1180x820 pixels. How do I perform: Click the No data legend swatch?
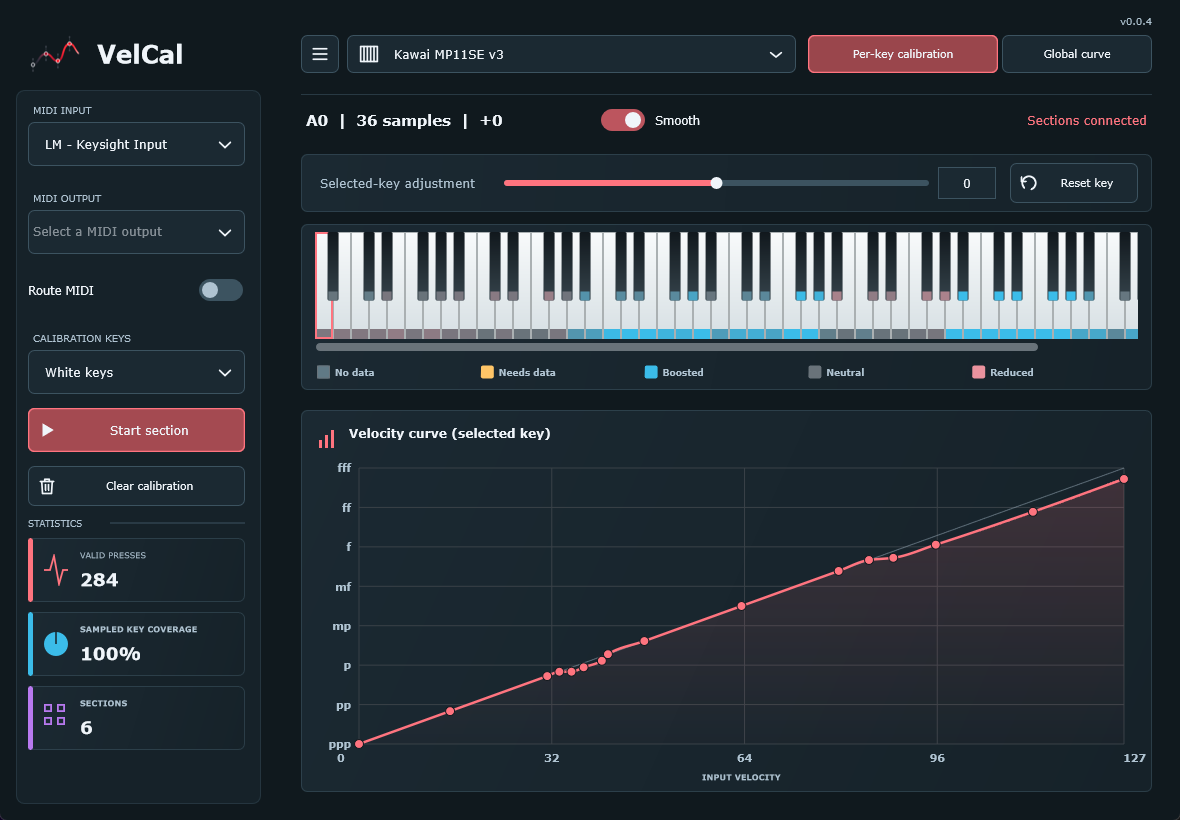coord(324,372)
